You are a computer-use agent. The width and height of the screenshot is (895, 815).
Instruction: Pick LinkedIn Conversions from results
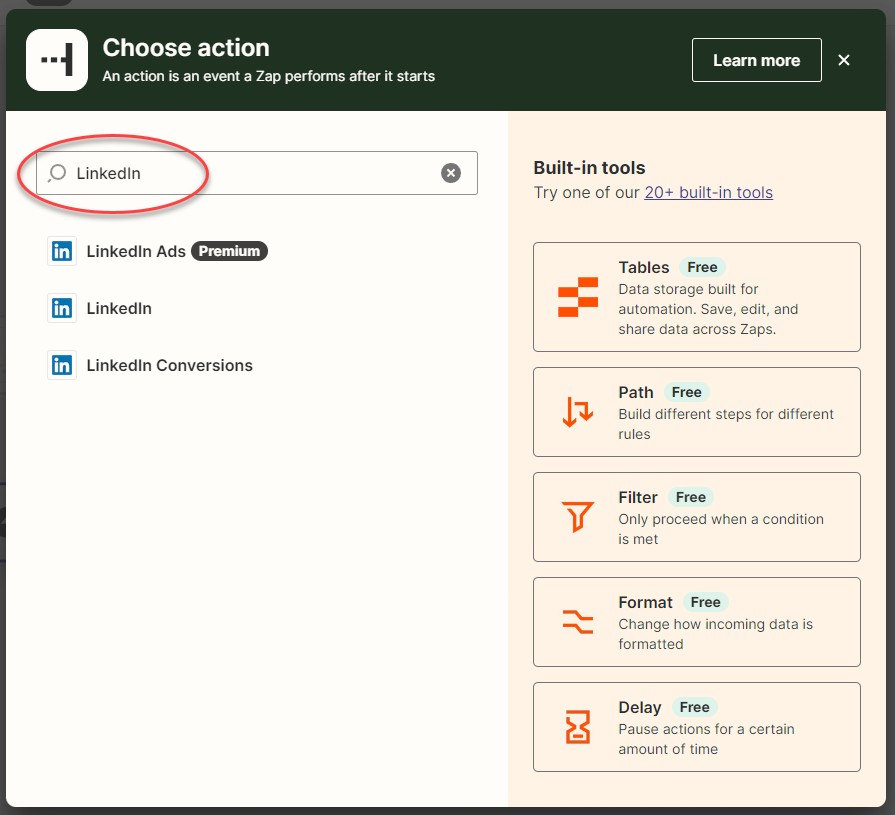(x=150, y=365)
